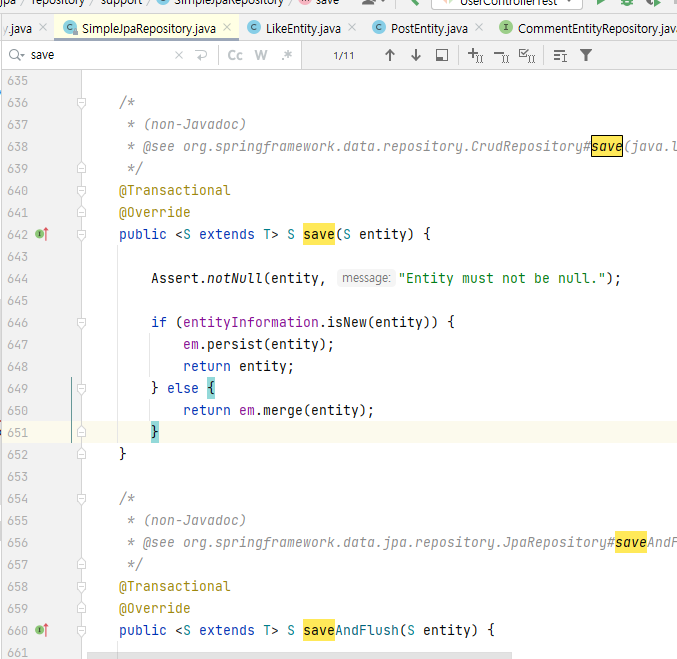Image resolution: width=677 pixels, height=659 pixels.
Task: Click highlighted closing brace at line 651
Action: click(x=155, y=432)
